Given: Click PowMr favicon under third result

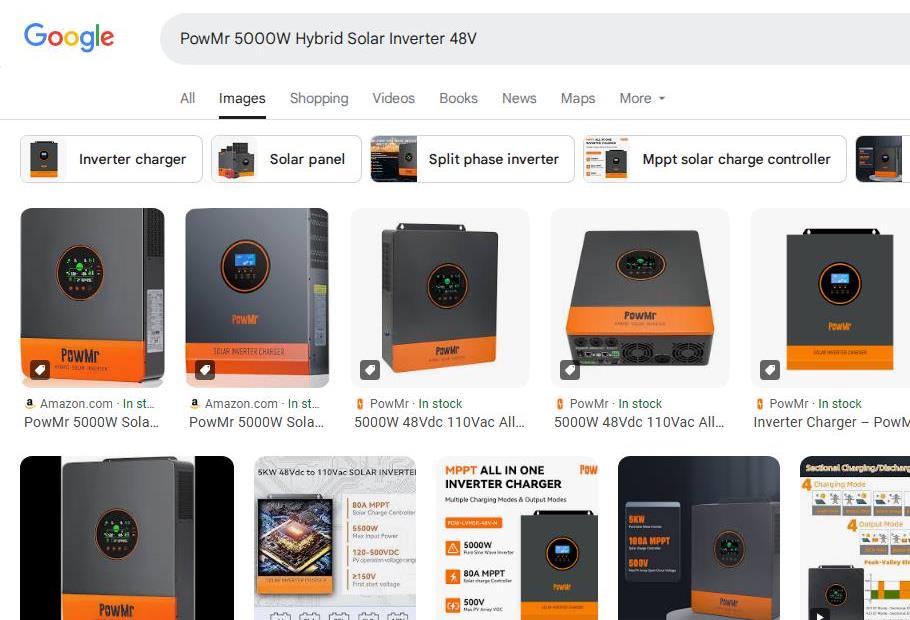Looking at the screenshot, I should (360, 403).
